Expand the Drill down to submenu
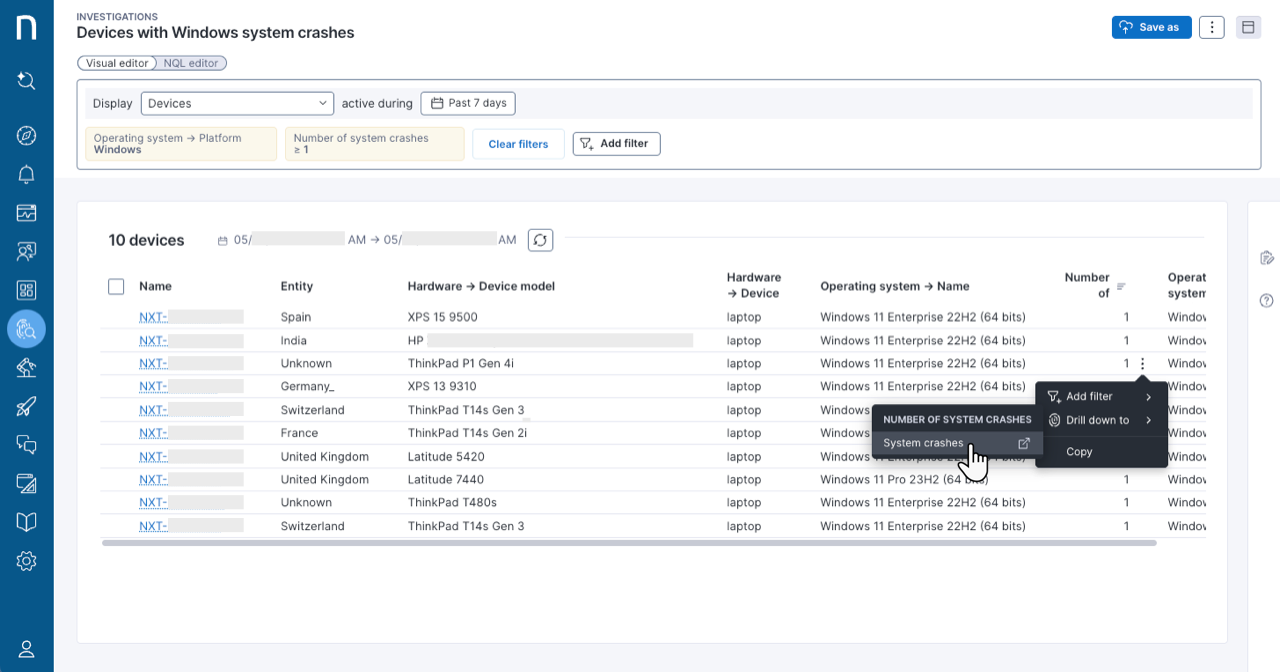This screenshot has height=672, width=1280. (1101, 420)
